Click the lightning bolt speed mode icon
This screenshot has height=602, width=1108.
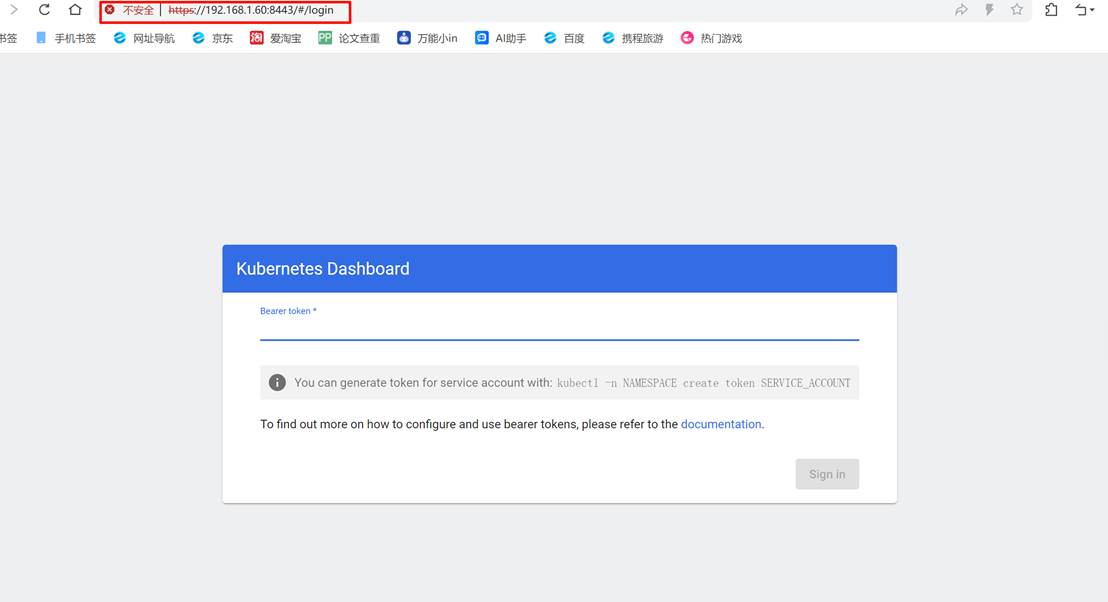pos(989,10)
